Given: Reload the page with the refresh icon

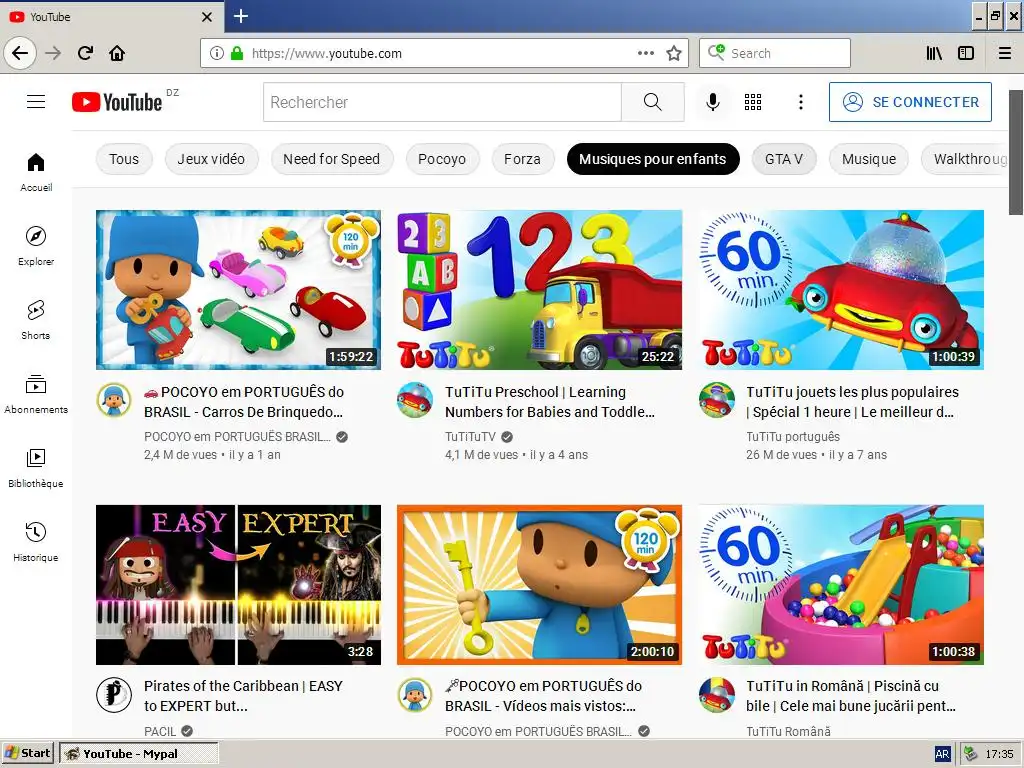Looking at the screenshot, I should click(85, 53).
